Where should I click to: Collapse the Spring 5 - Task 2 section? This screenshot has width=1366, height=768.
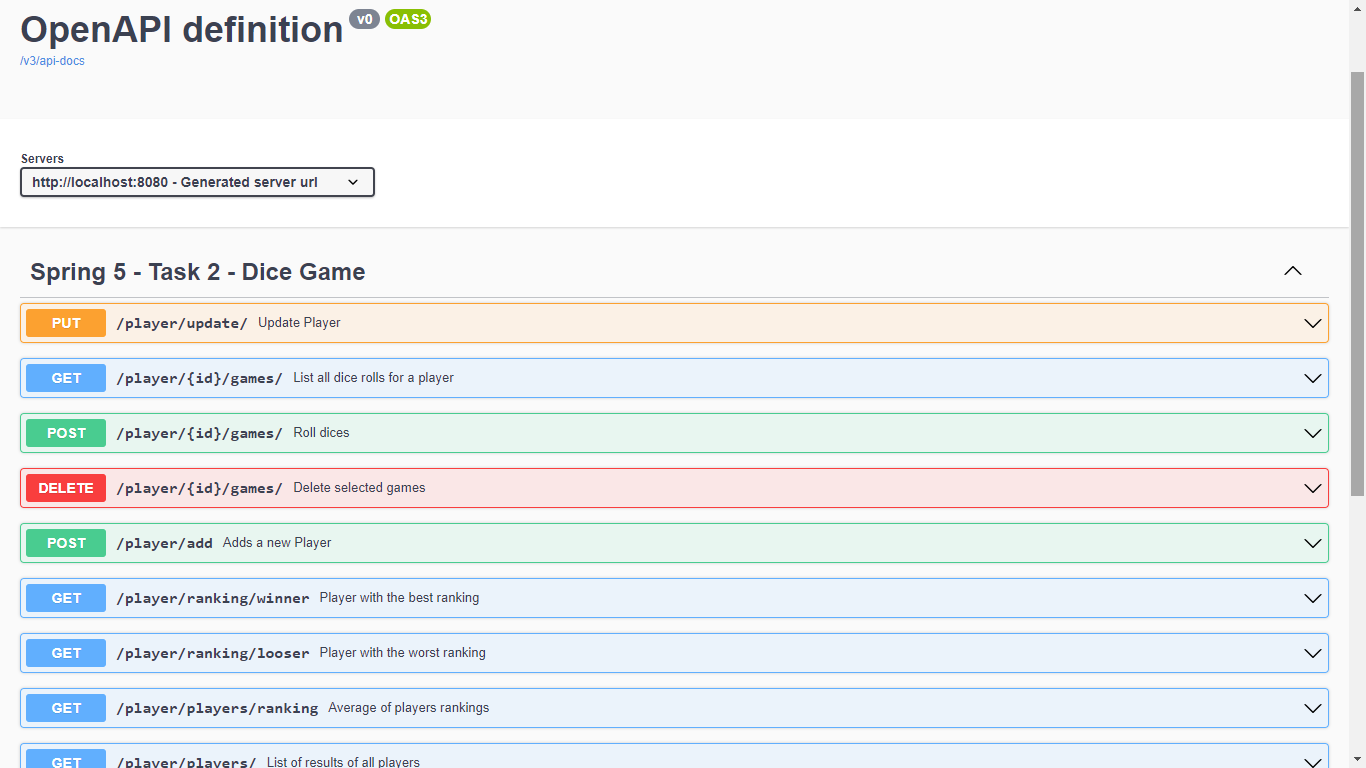click(1292, 271)
